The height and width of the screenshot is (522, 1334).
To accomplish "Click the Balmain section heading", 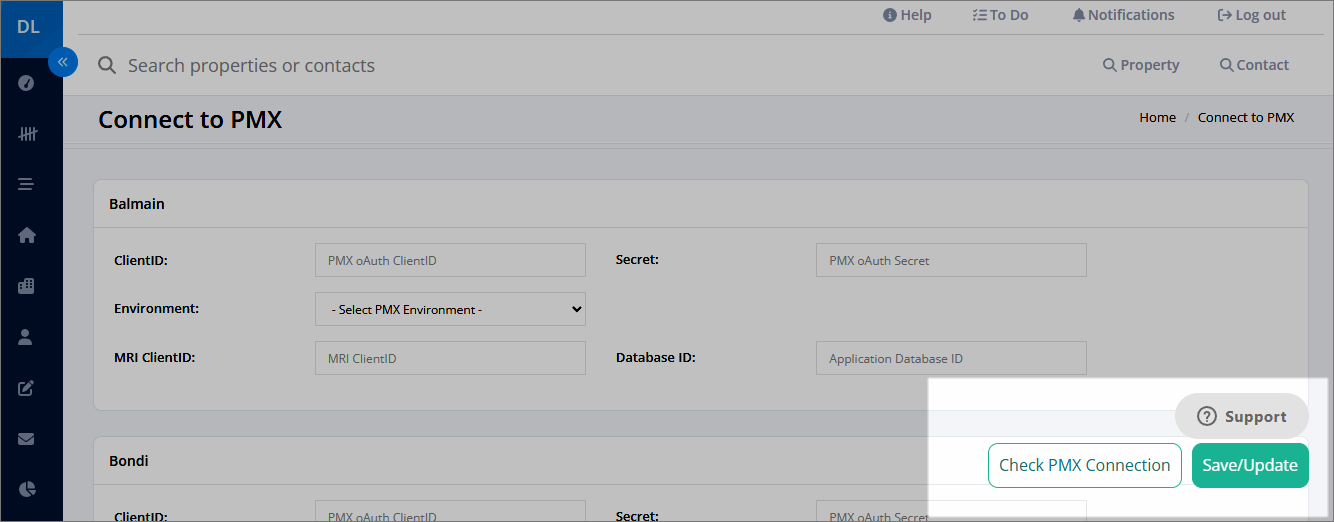I will click(x=137, y=203).
